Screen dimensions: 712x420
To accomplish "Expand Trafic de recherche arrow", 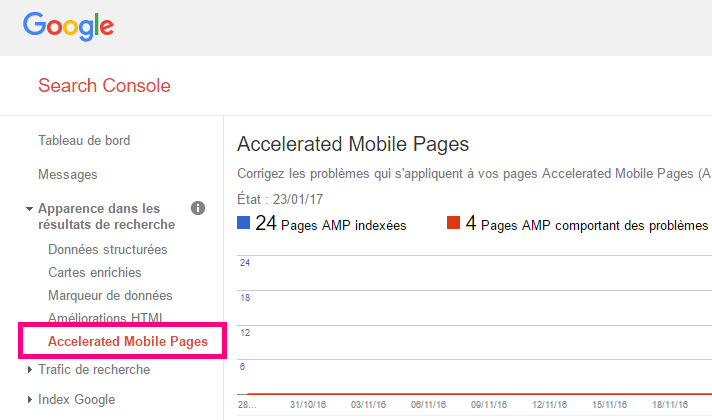I will tap(30, 370).
